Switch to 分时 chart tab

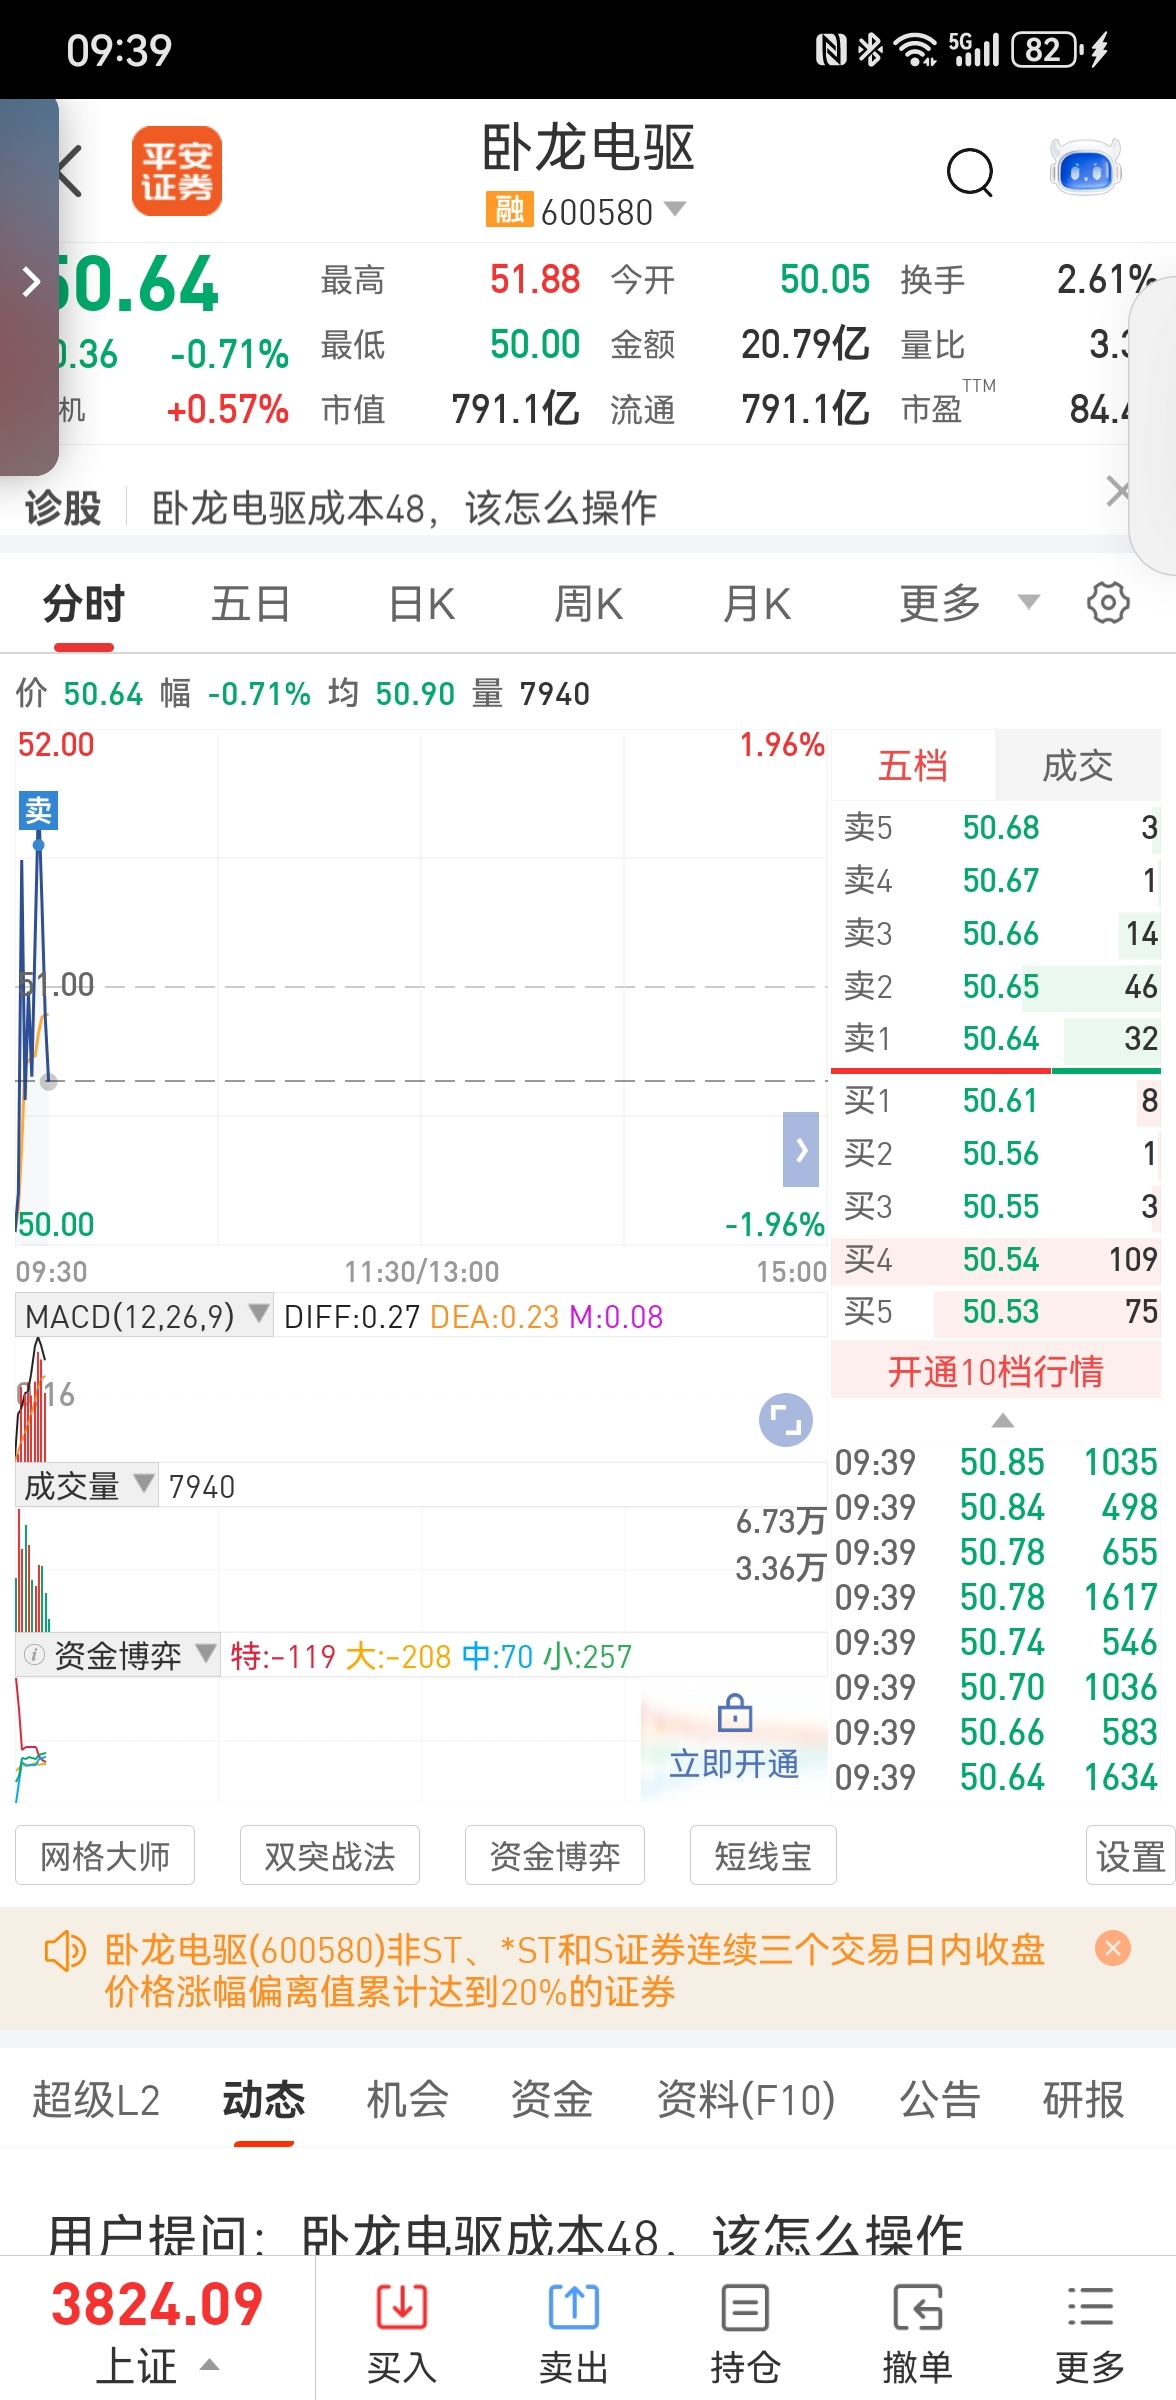point(83,604)
